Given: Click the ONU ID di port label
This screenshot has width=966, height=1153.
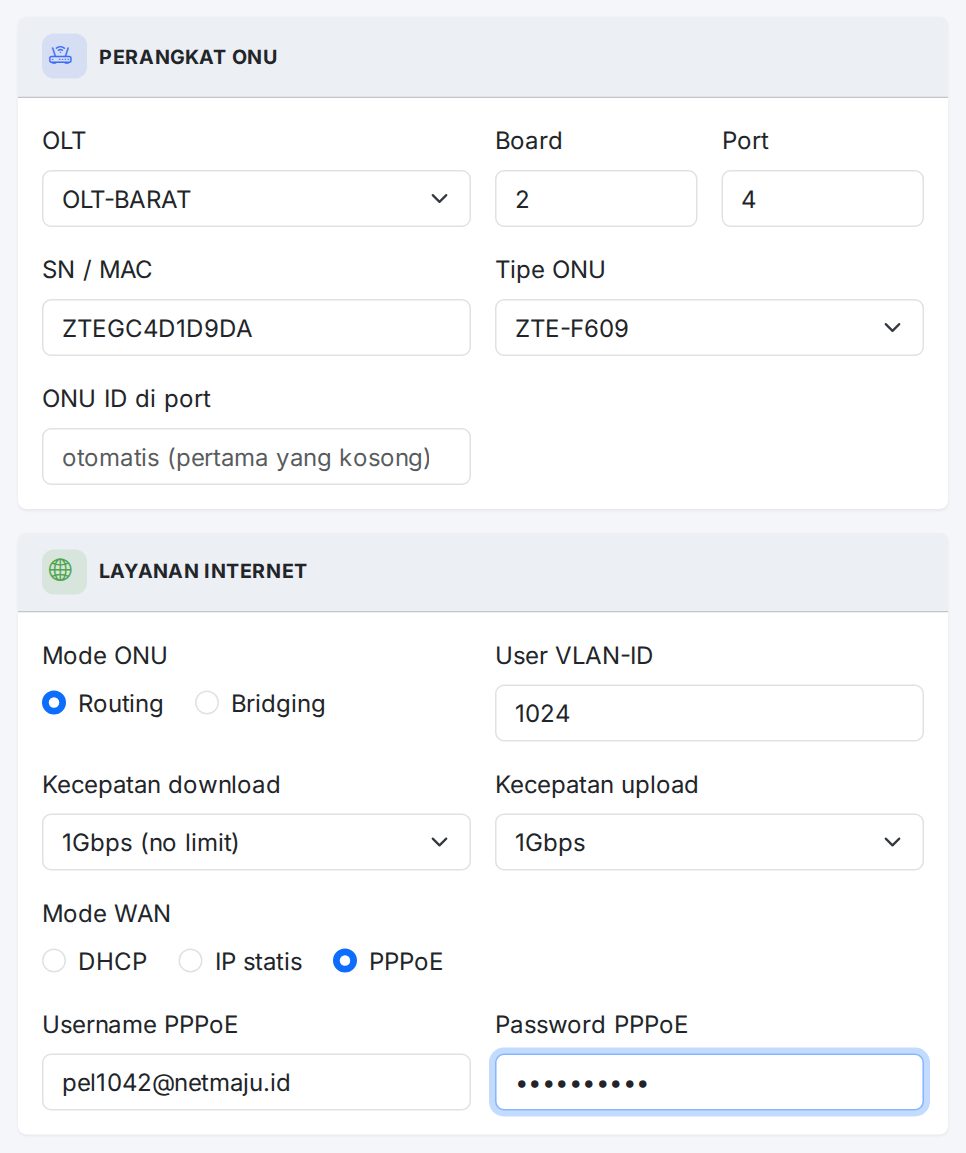Looking at the screenshot, I should click(x=126, y=399).
